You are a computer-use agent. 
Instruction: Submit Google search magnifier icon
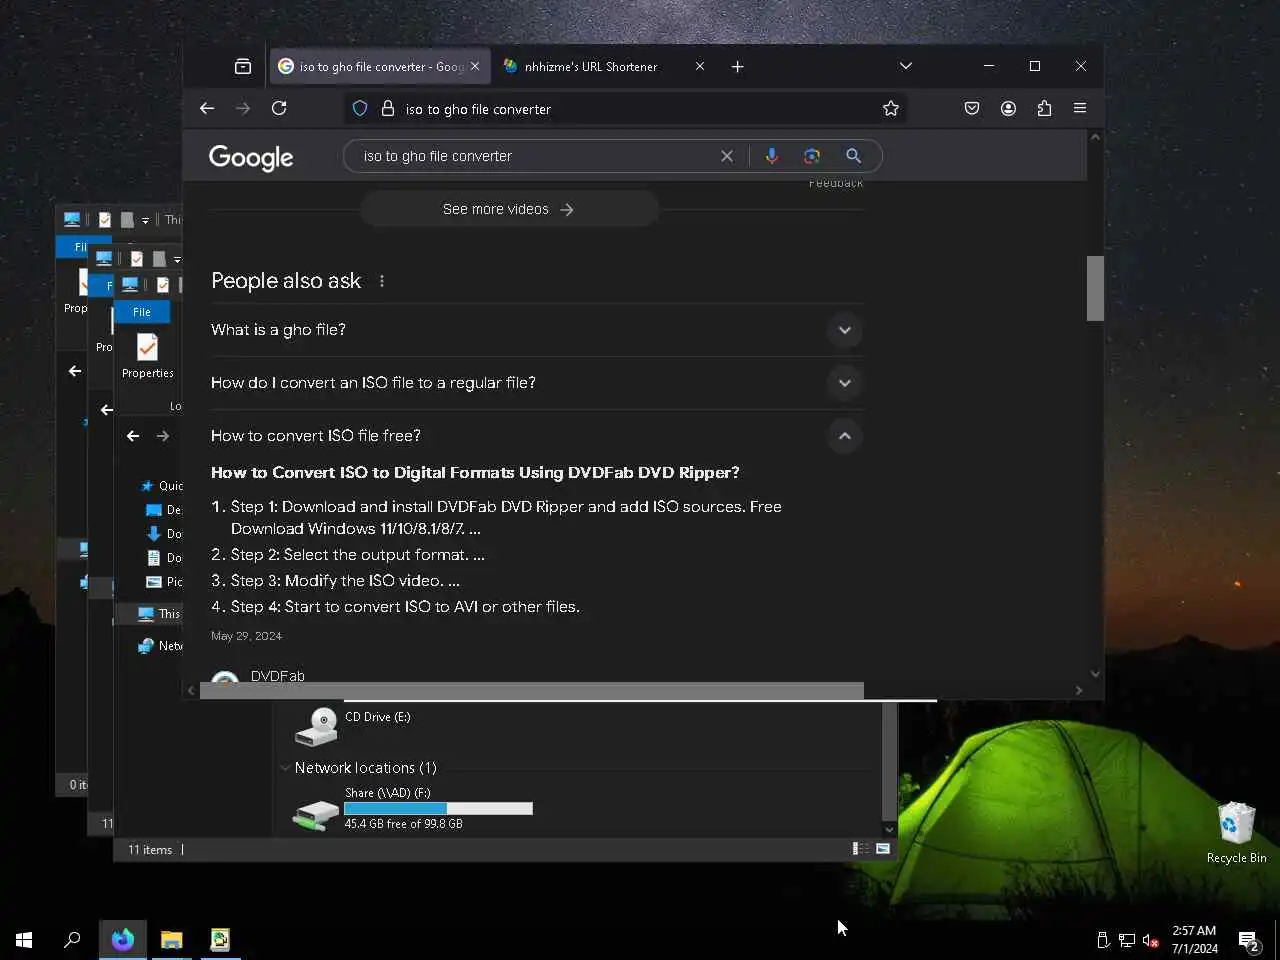(x=853, y=156)
